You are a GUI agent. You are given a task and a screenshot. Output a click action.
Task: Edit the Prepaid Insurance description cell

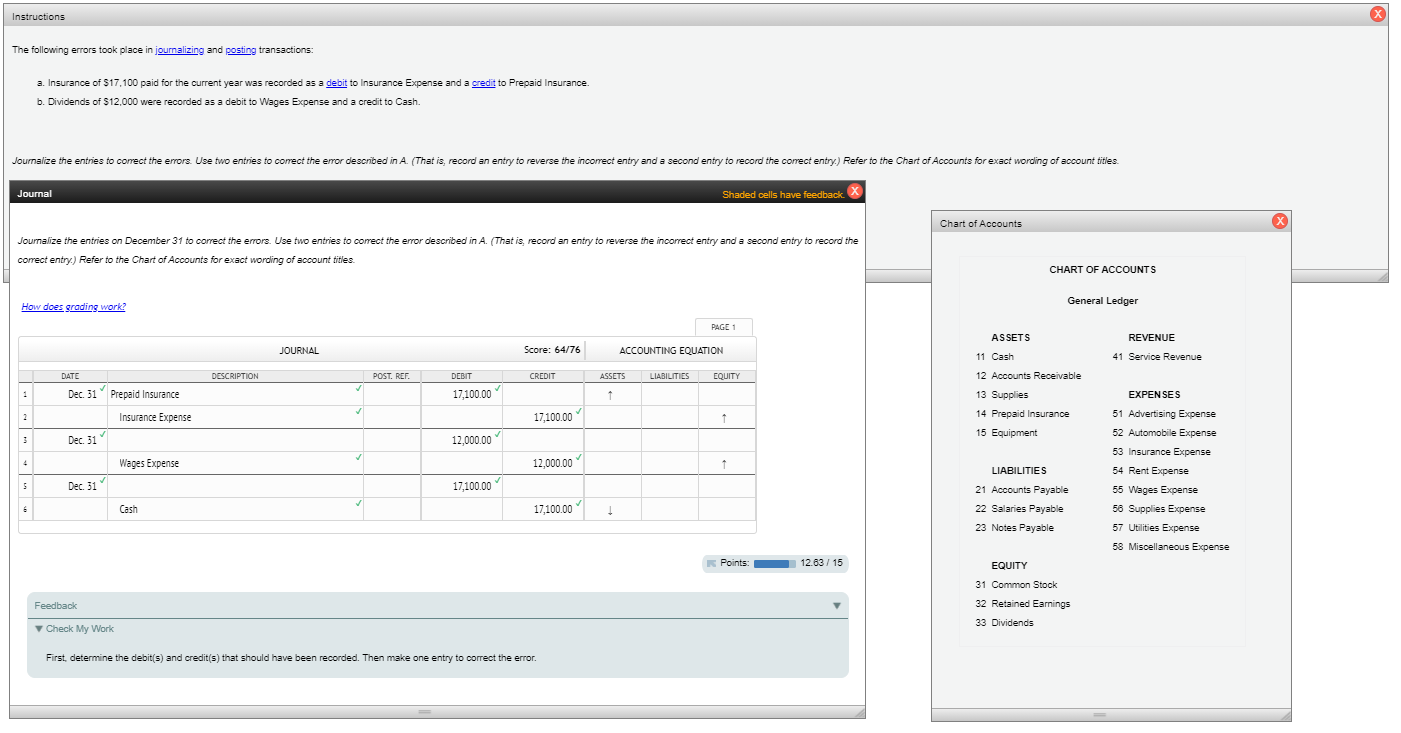[235, 394]
